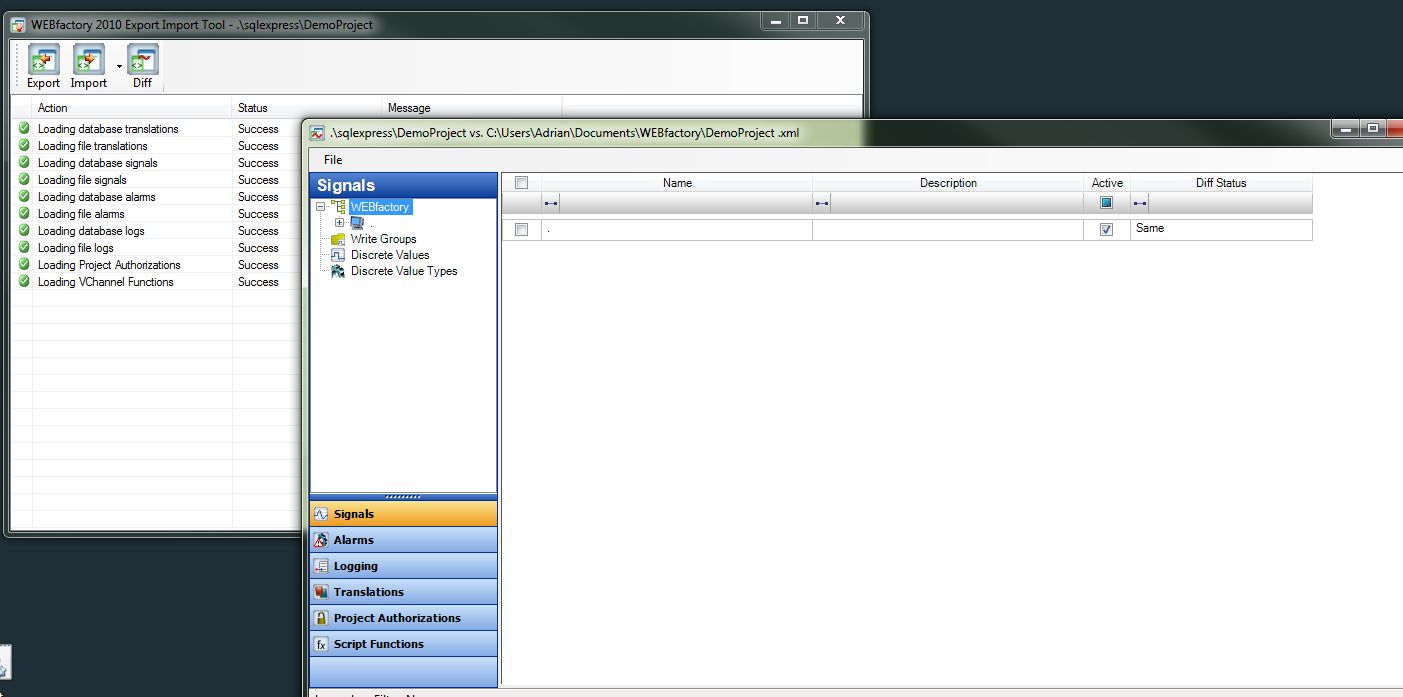Expand the computer node under WEBfactory
The height and width of the screenshot is (697, 1403).
point(340,223)
